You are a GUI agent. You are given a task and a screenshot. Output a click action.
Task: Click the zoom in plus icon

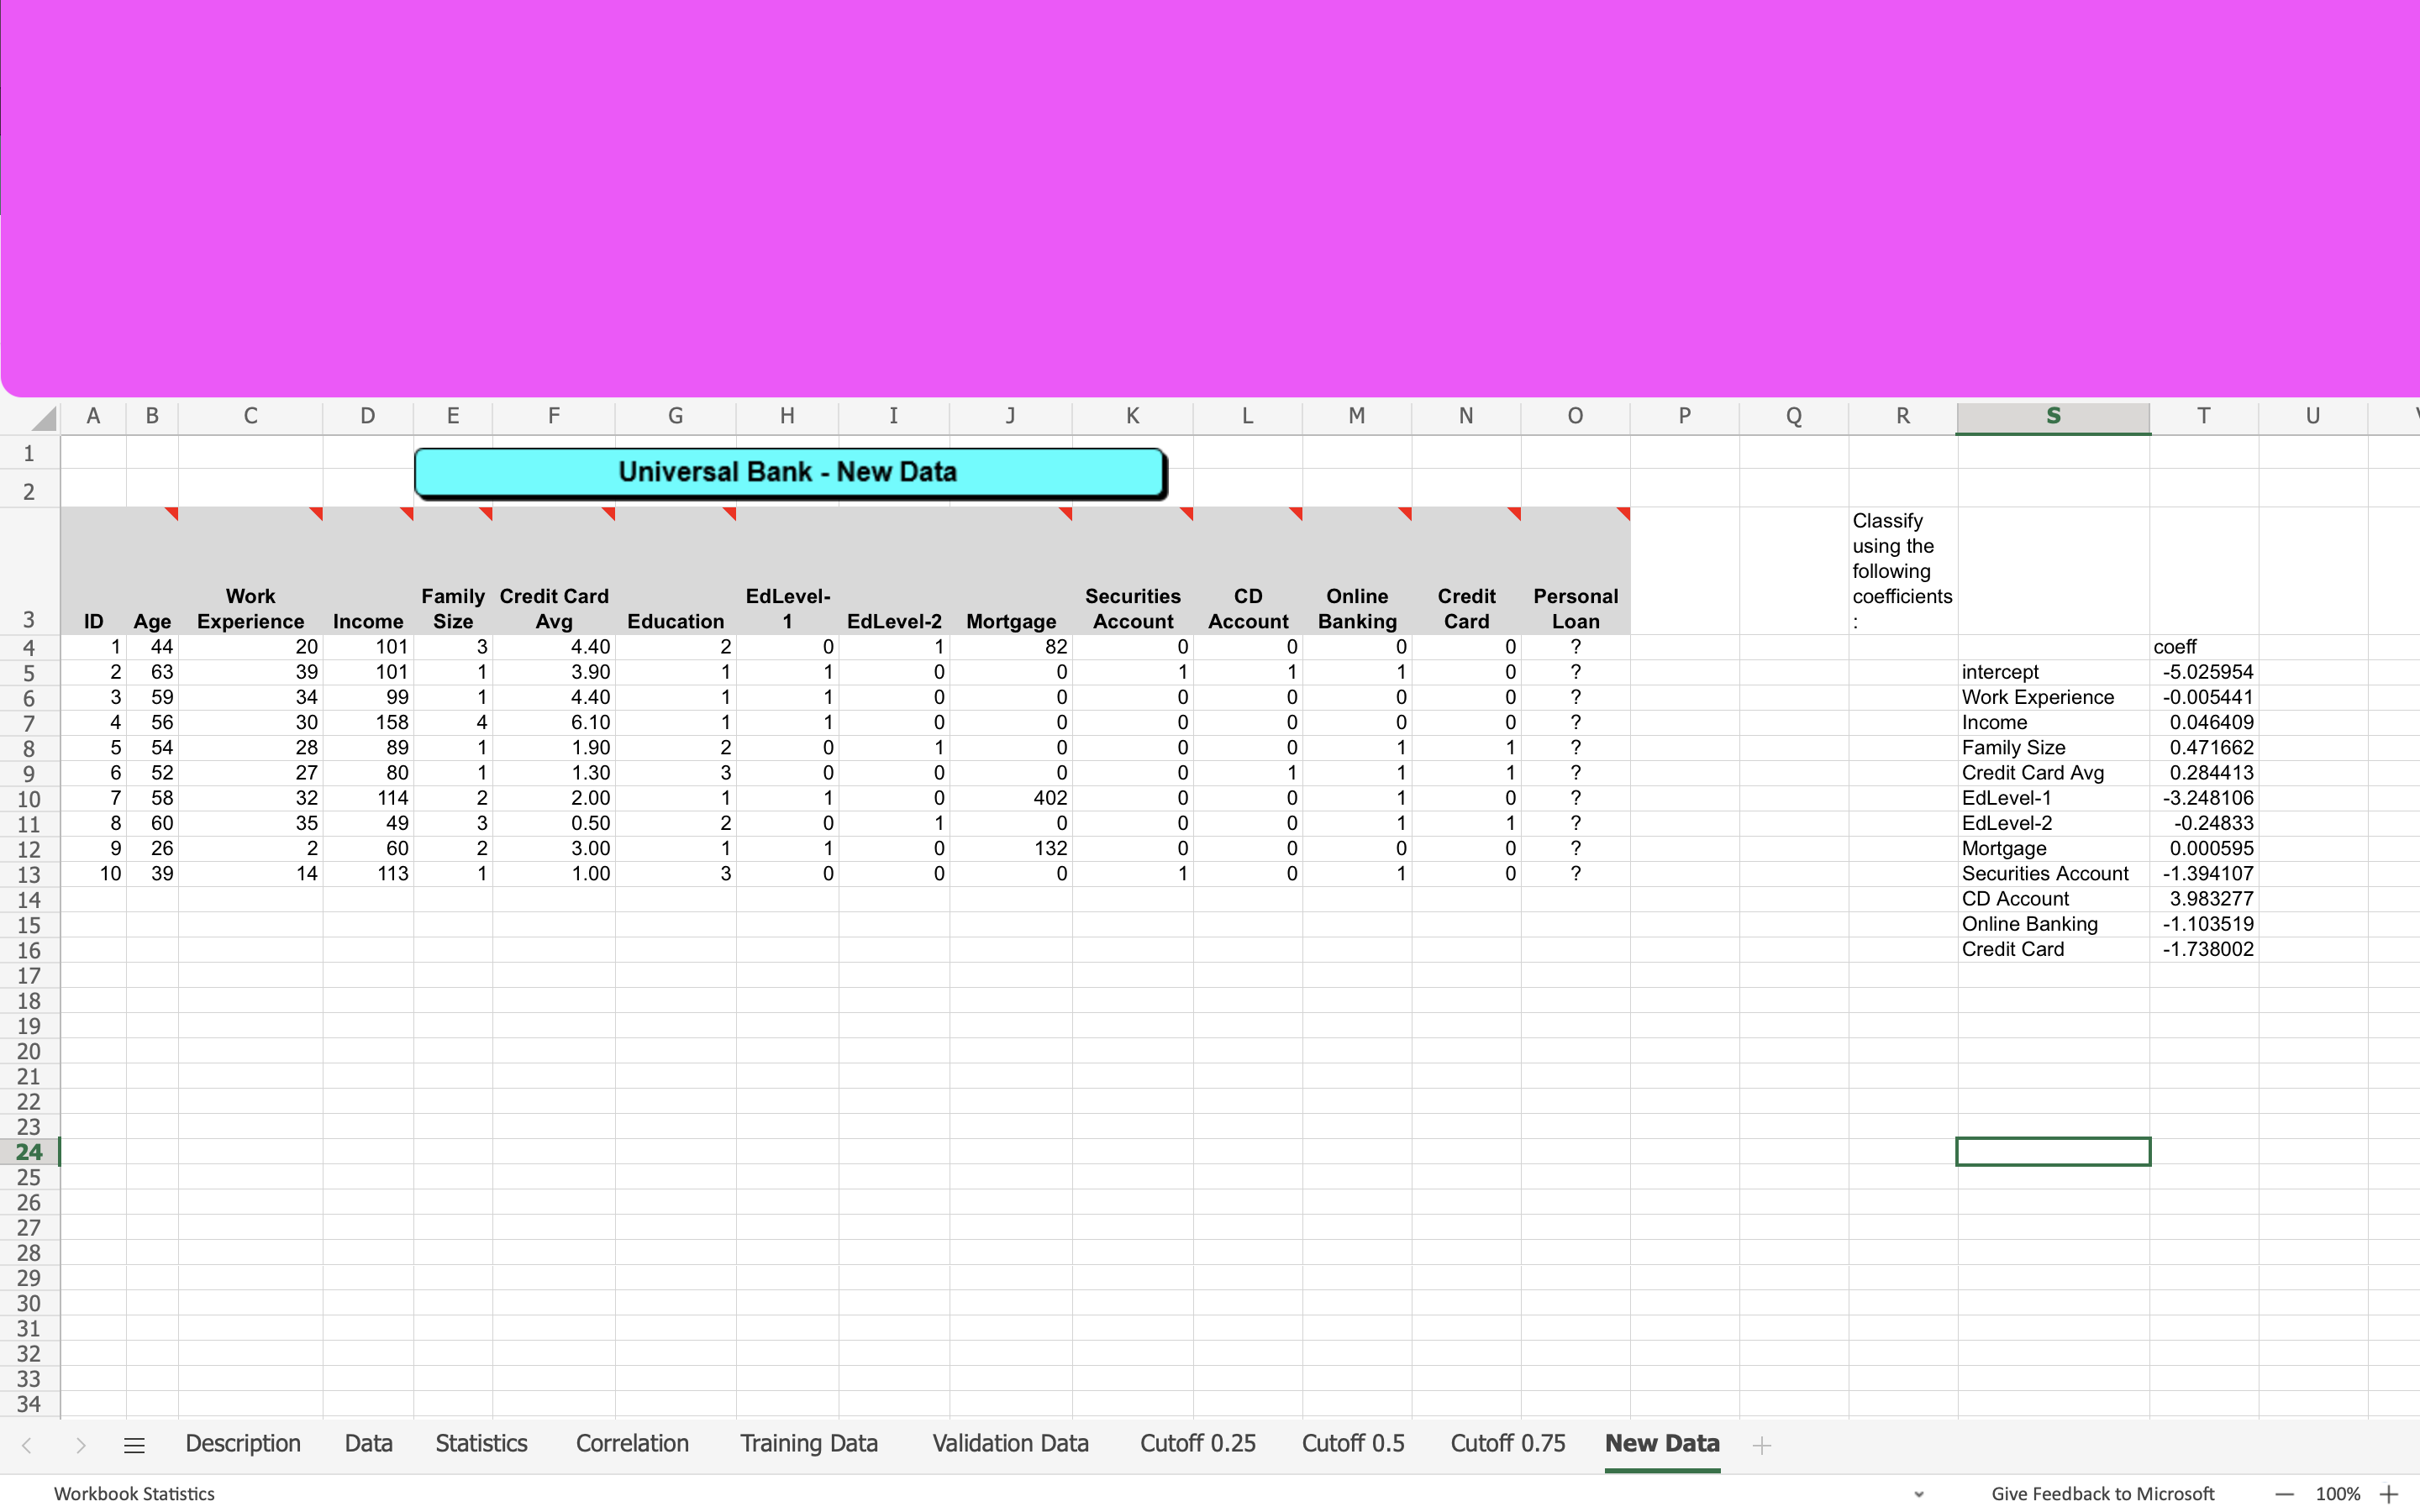(x=2389, y=1494)
